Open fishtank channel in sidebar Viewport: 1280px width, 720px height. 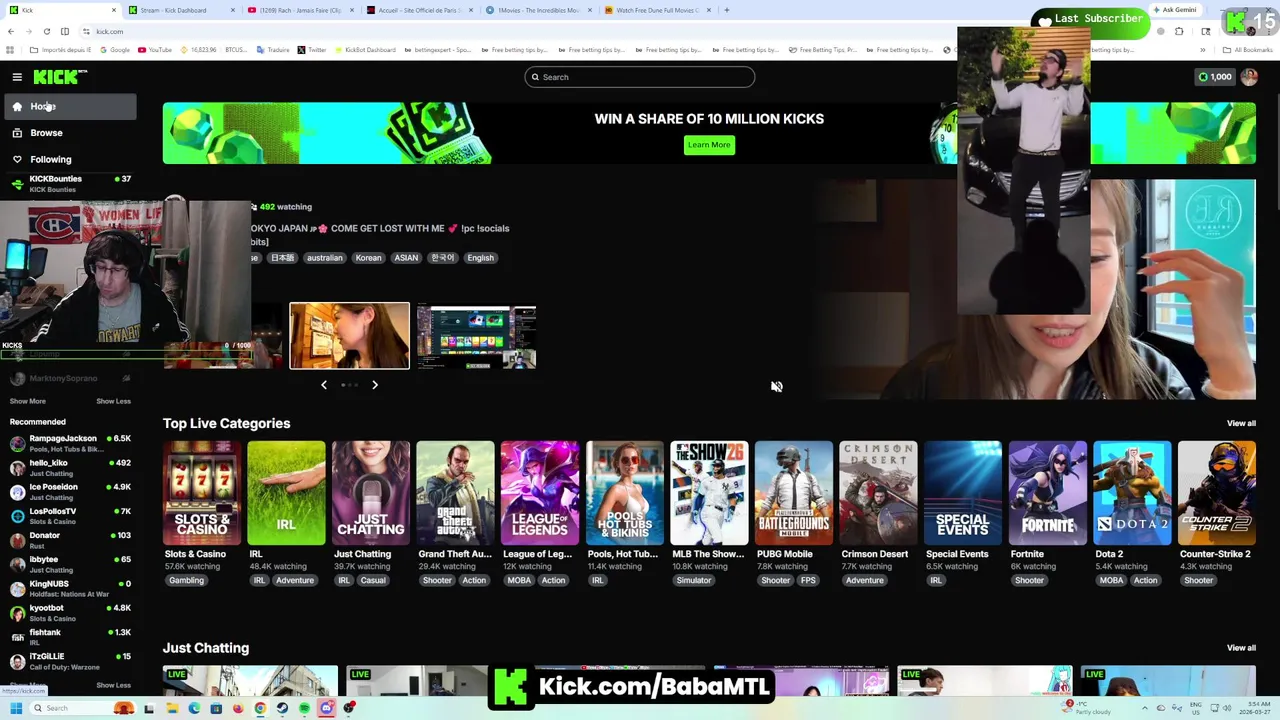[70, 637]
